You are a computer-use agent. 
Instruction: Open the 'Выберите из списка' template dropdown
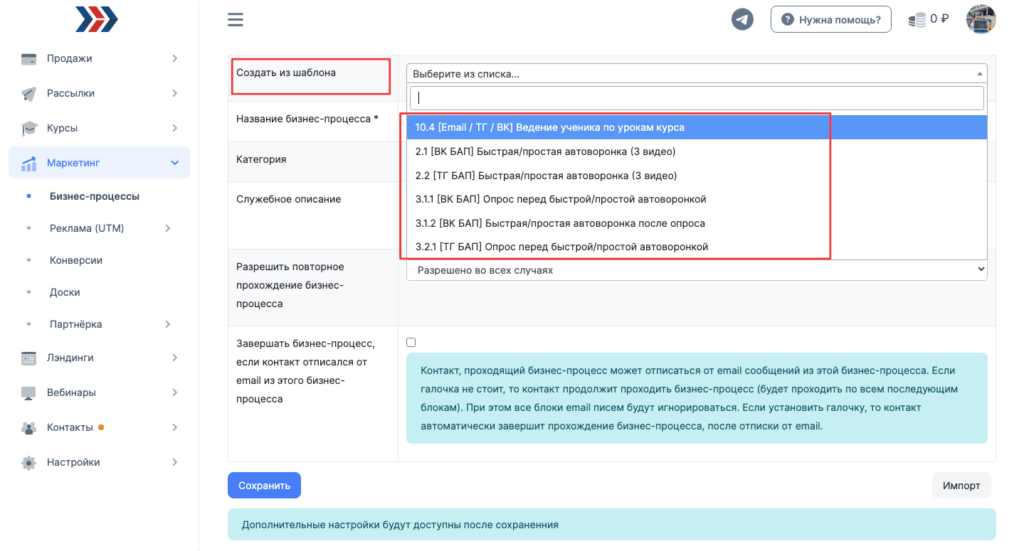click(696, 73)
